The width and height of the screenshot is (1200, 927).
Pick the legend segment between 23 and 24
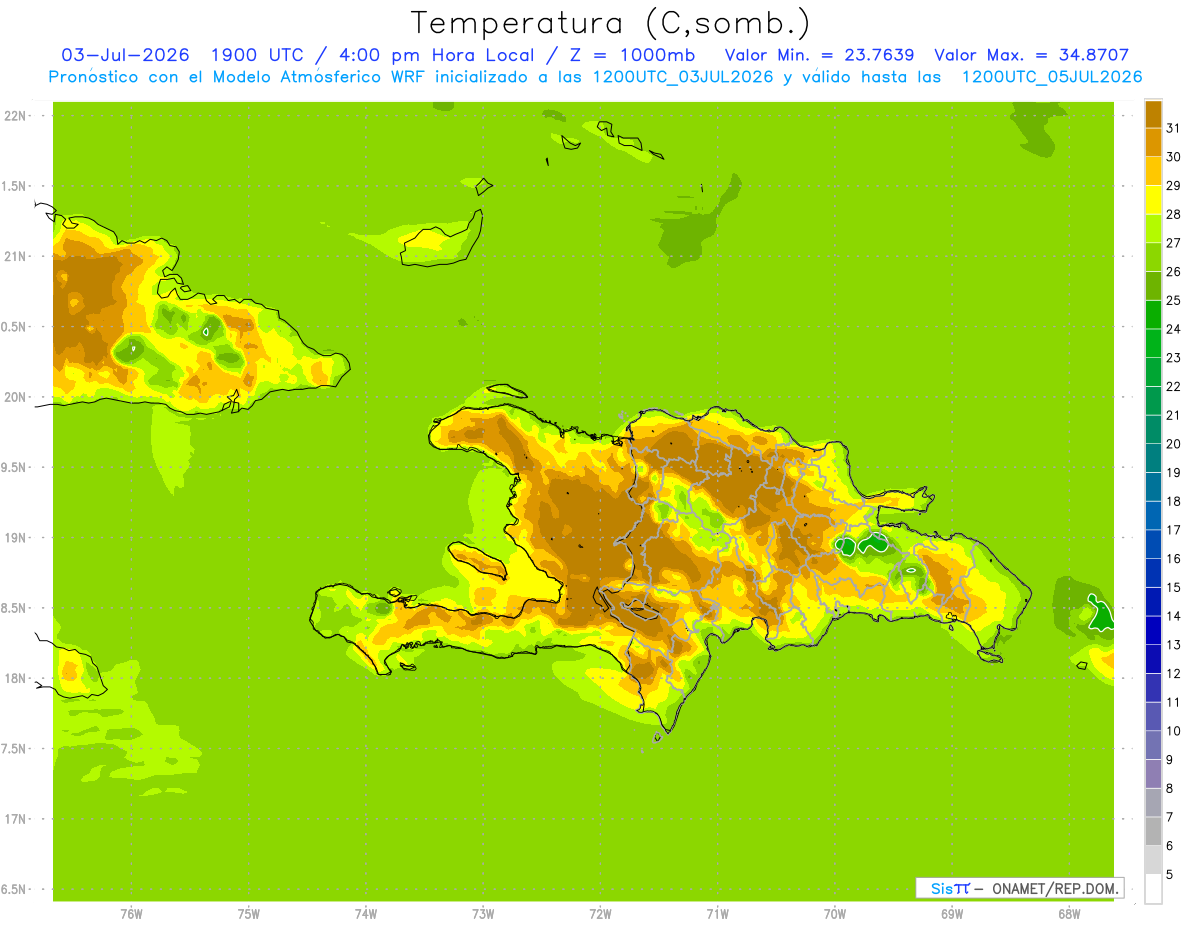pos(1153,343)
